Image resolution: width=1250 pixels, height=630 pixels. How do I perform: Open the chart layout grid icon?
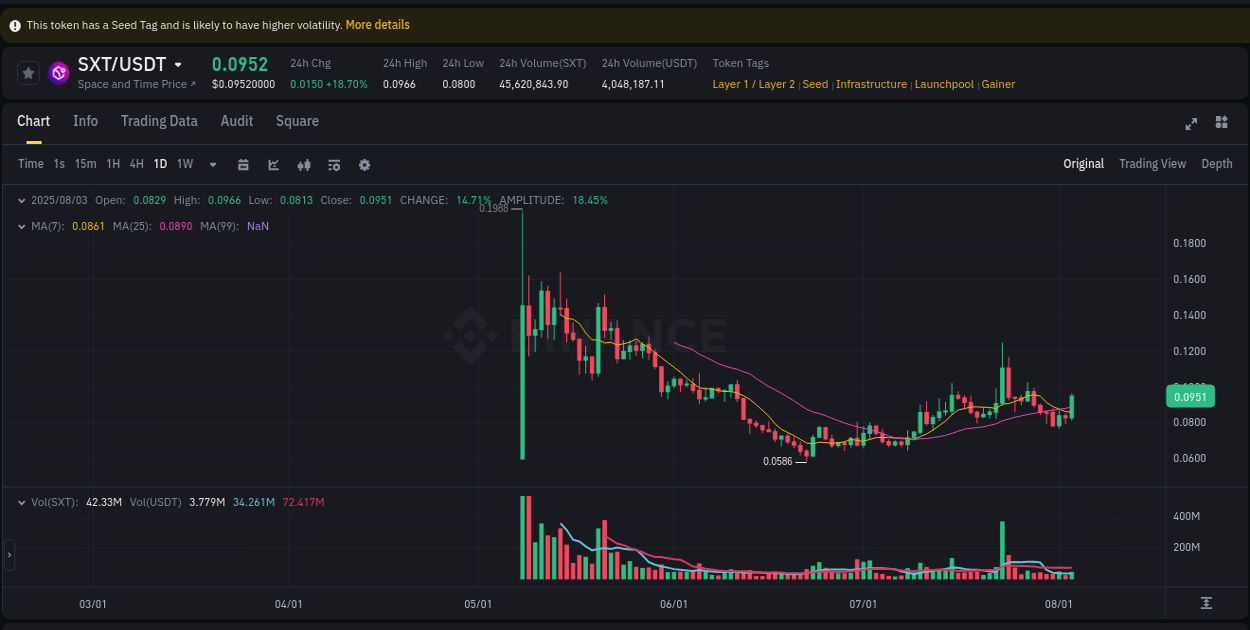pos(1221,123)
